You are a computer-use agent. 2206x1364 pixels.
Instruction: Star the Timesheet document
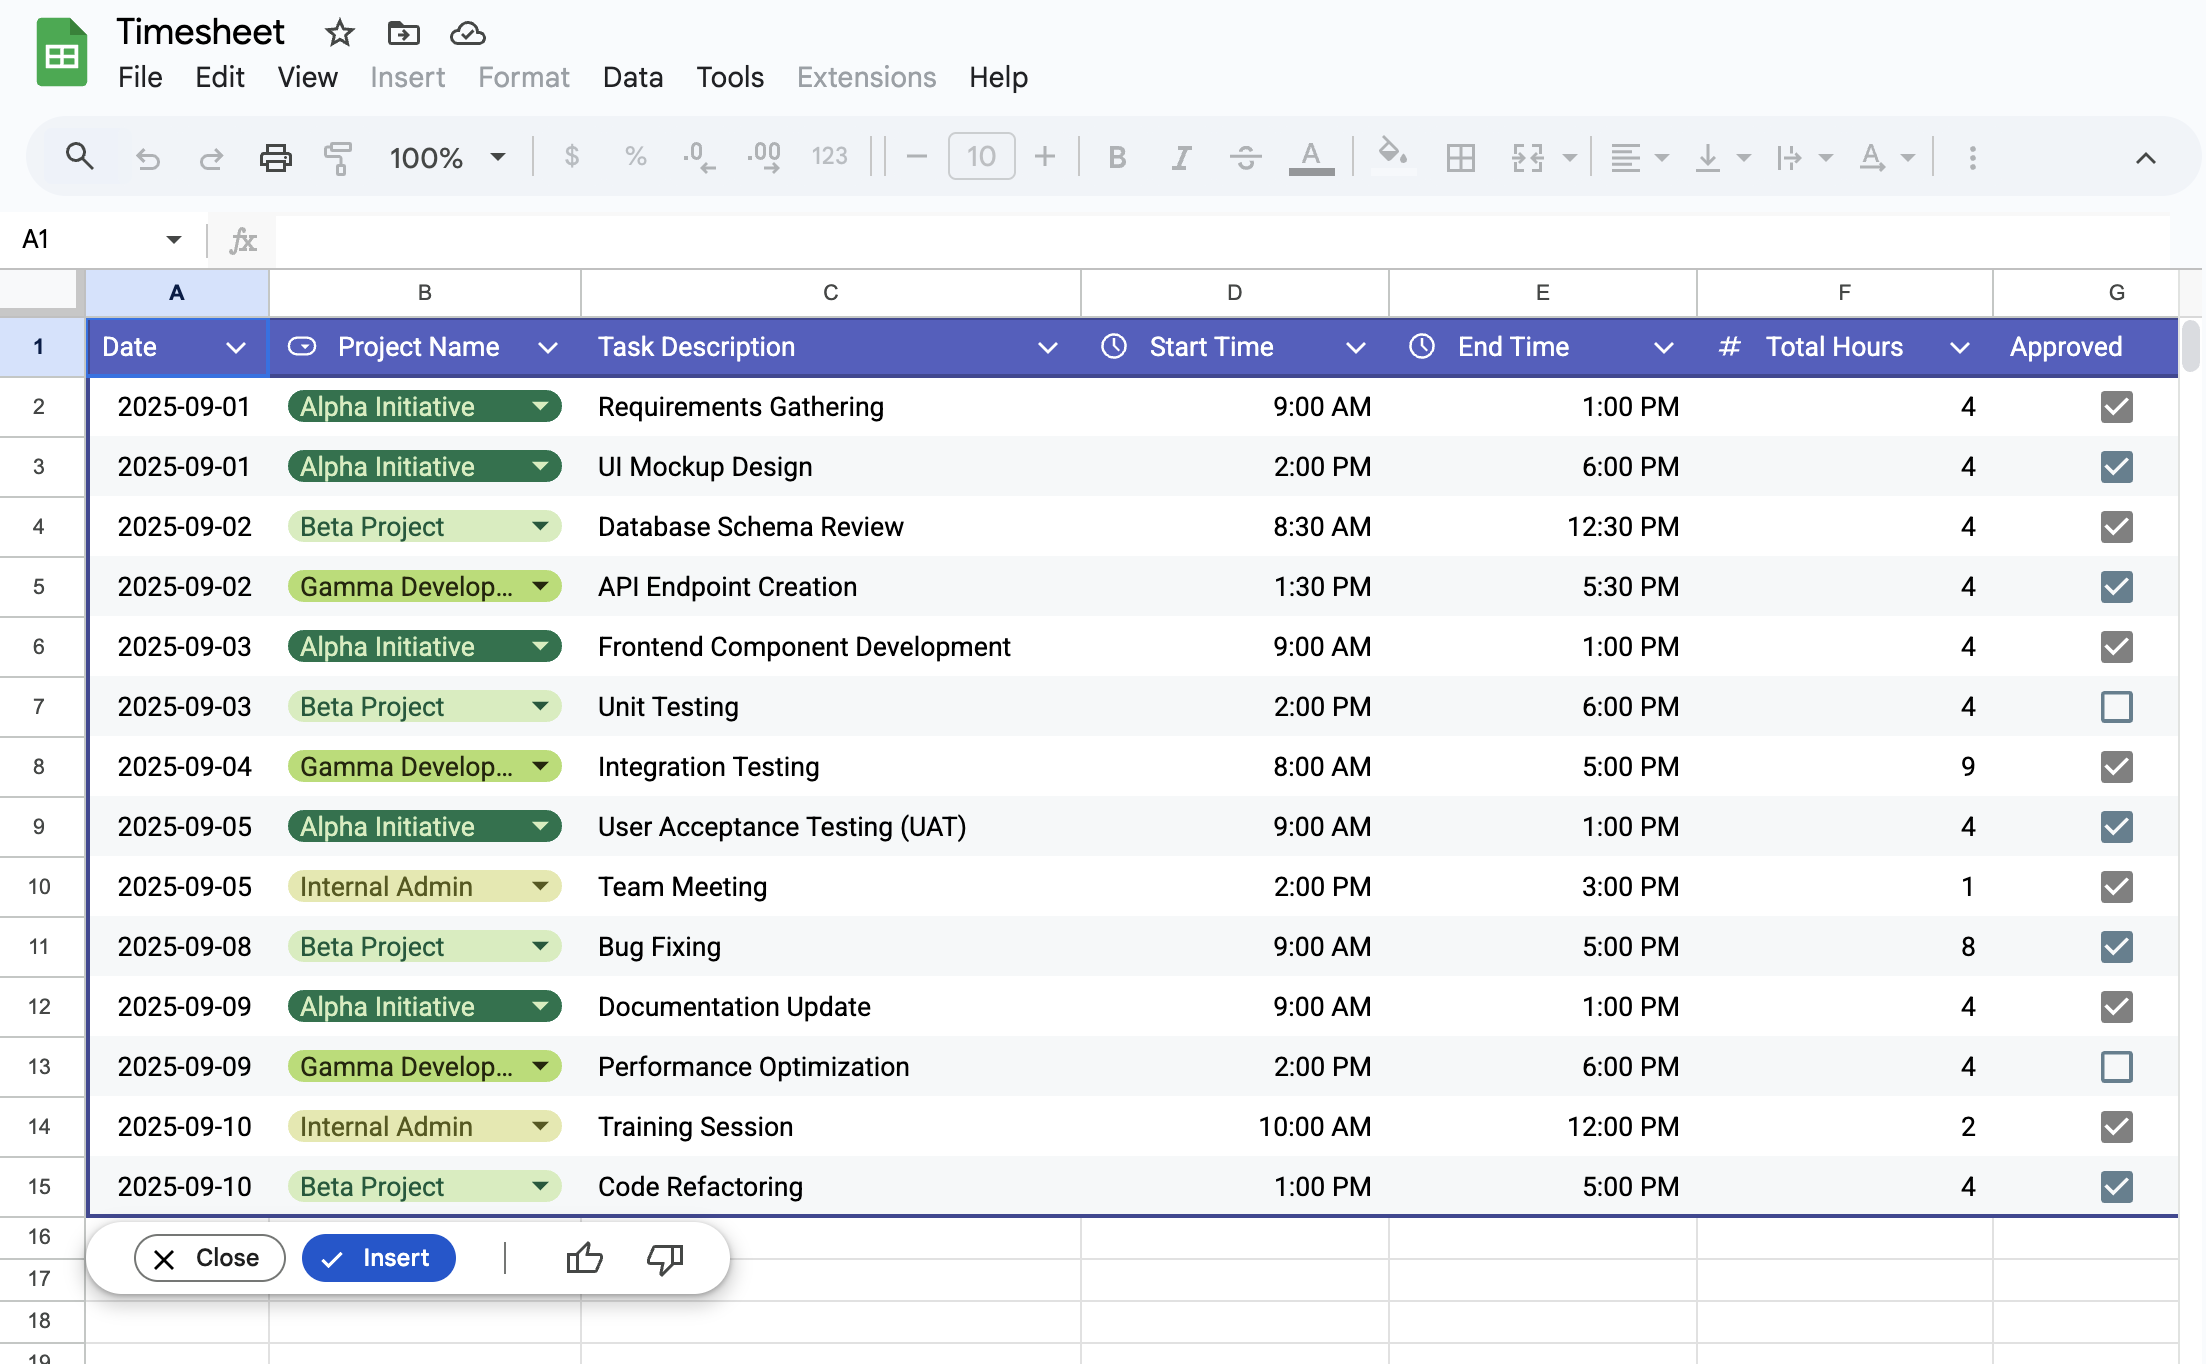coord(340,33)
